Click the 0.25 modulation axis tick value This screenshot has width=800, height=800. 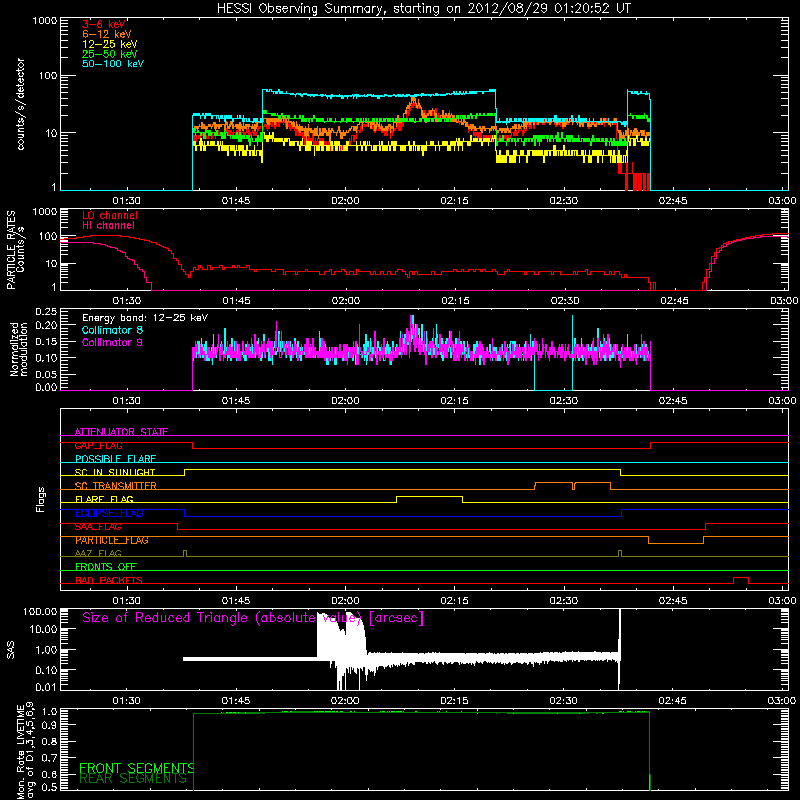[x=46, y=312]
